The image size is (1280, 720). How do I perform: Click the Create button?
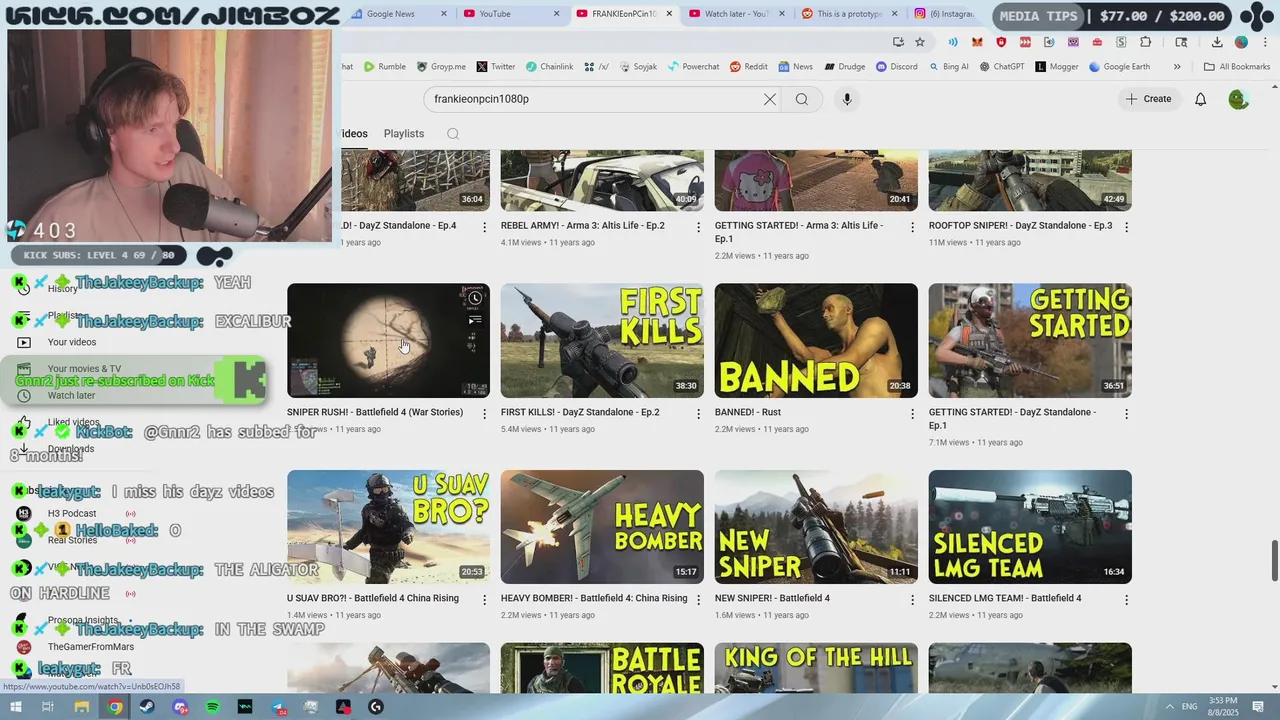pyautogui.click(x=1148, y=99)
